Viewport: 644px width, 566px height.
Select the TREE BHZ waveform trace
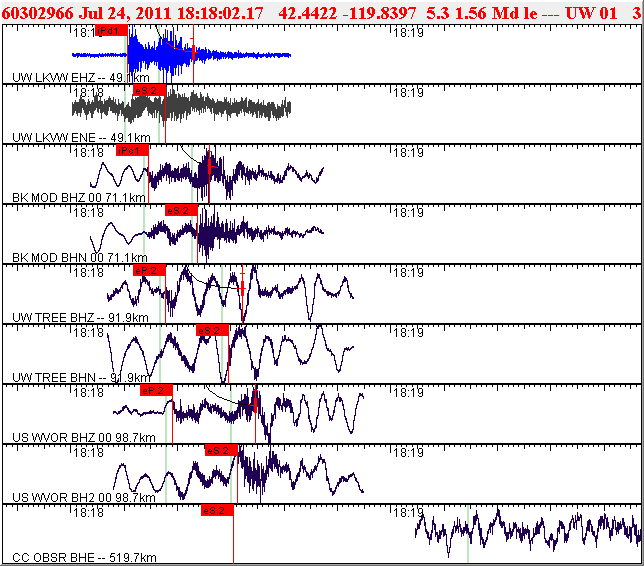[230, 294]
